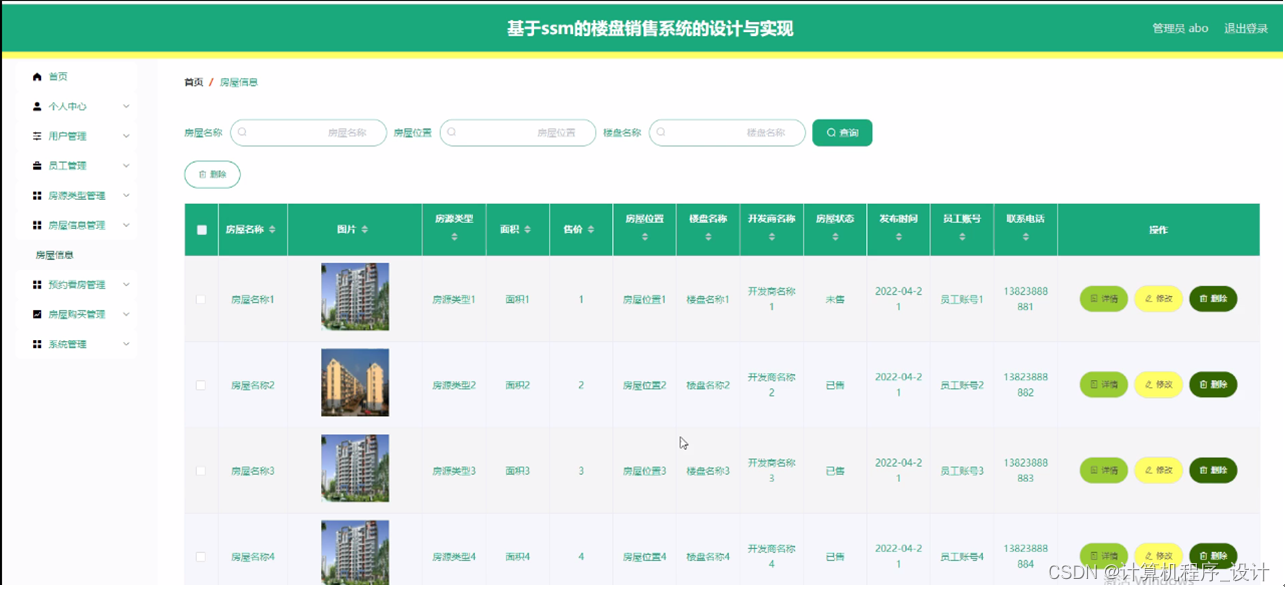Tick the checkbox for row 房屋名称4
This screenshot has width=1285, height=591.
pyautogui.click(x=201, y=557)
